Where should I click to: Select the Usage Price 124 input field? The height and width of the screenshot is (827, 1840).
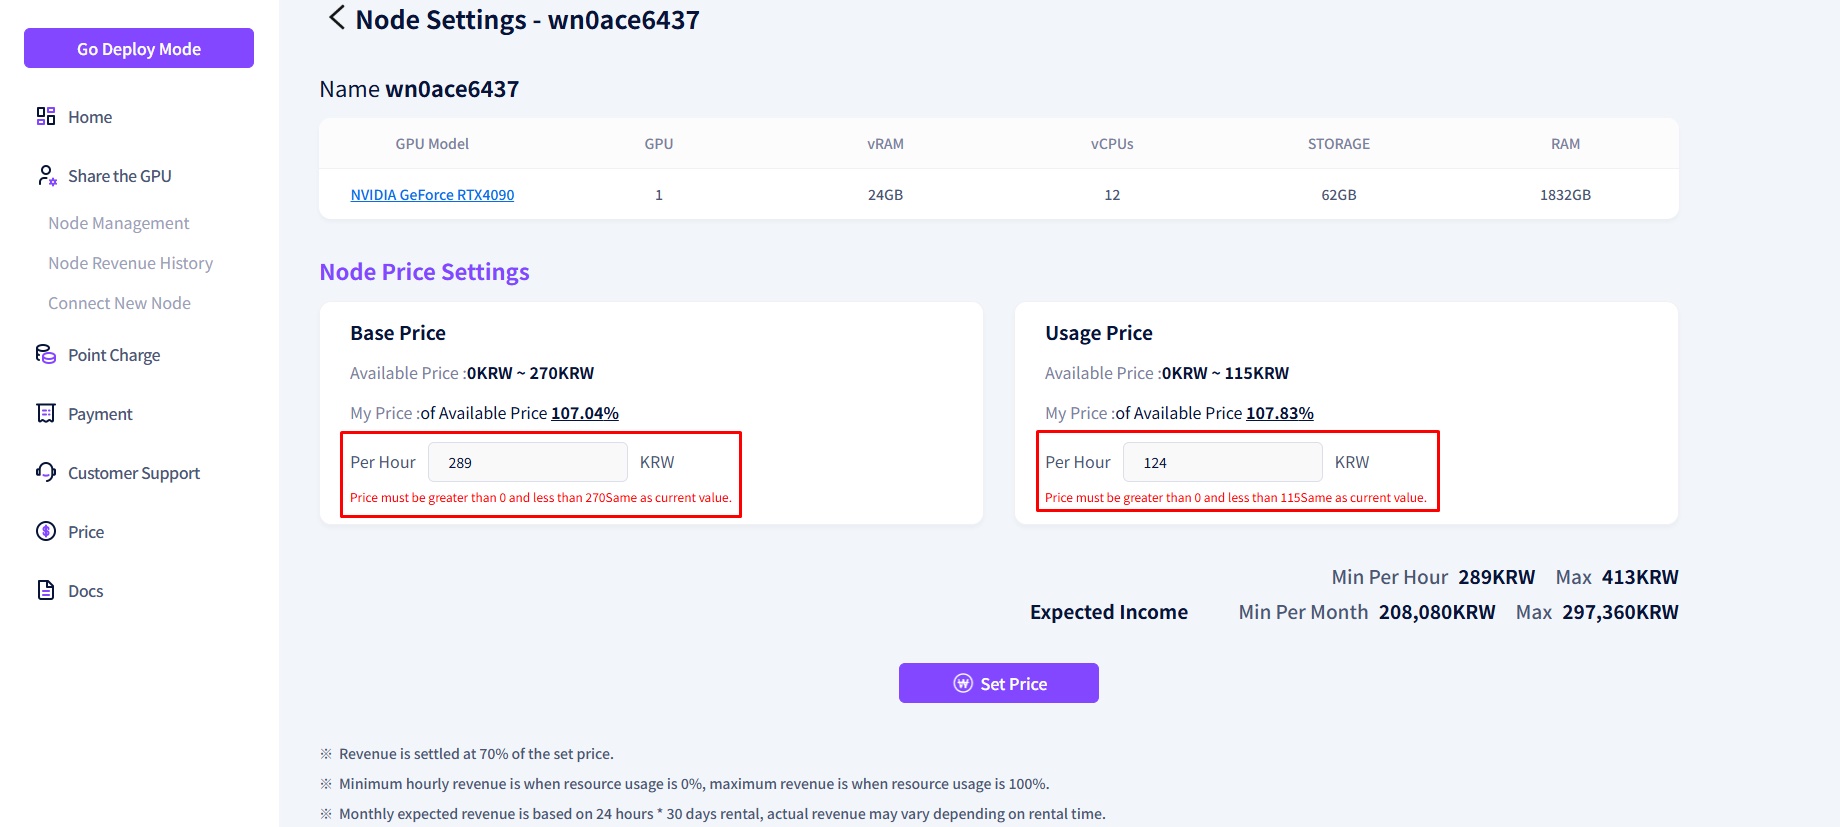click(x=1222, y=461)
